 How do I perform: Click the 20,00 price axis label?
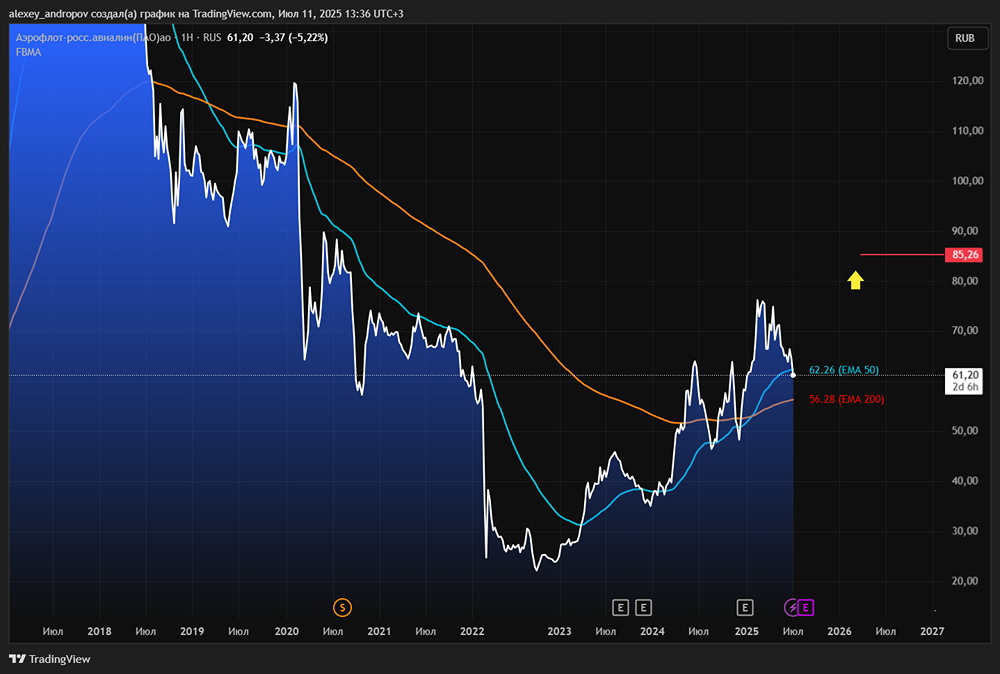965,581
